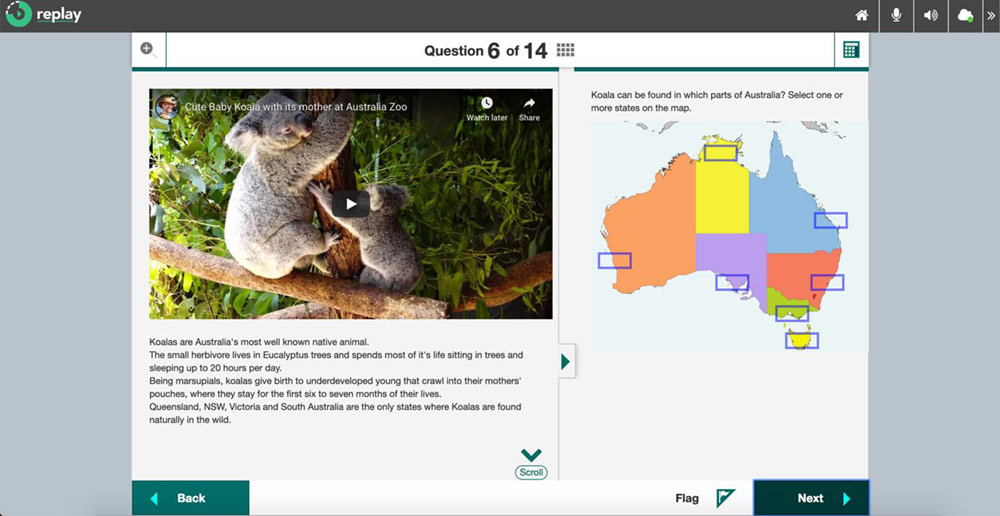1000x516 pixels.
Task: Select Northern Territory on the map
Action: (x=721, y=153)
